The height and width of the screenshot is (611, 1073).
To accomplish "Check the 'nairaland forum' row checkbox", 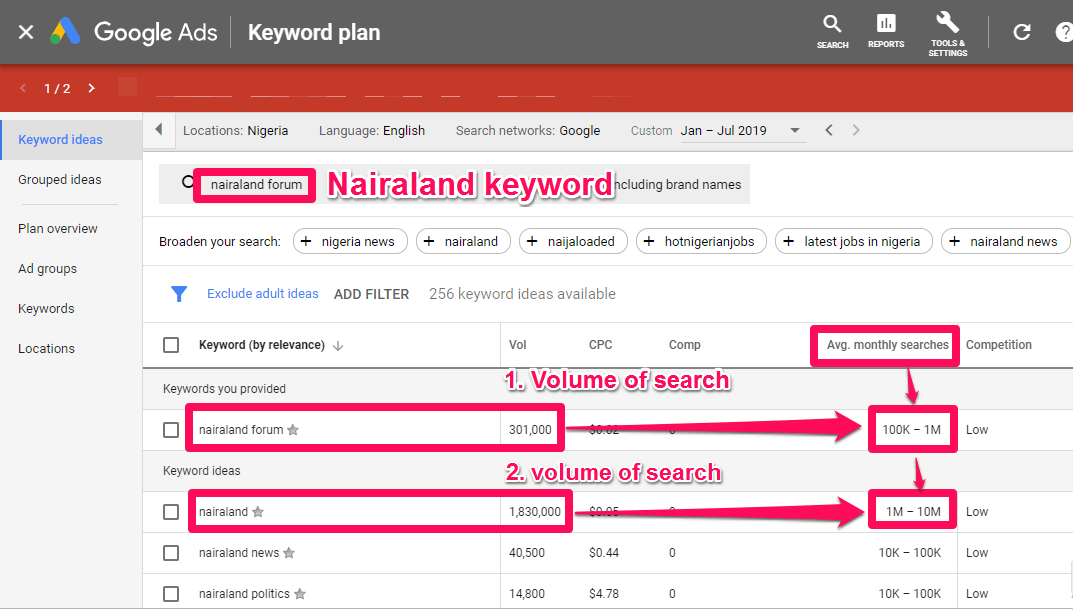I will (x=171, y=430).
